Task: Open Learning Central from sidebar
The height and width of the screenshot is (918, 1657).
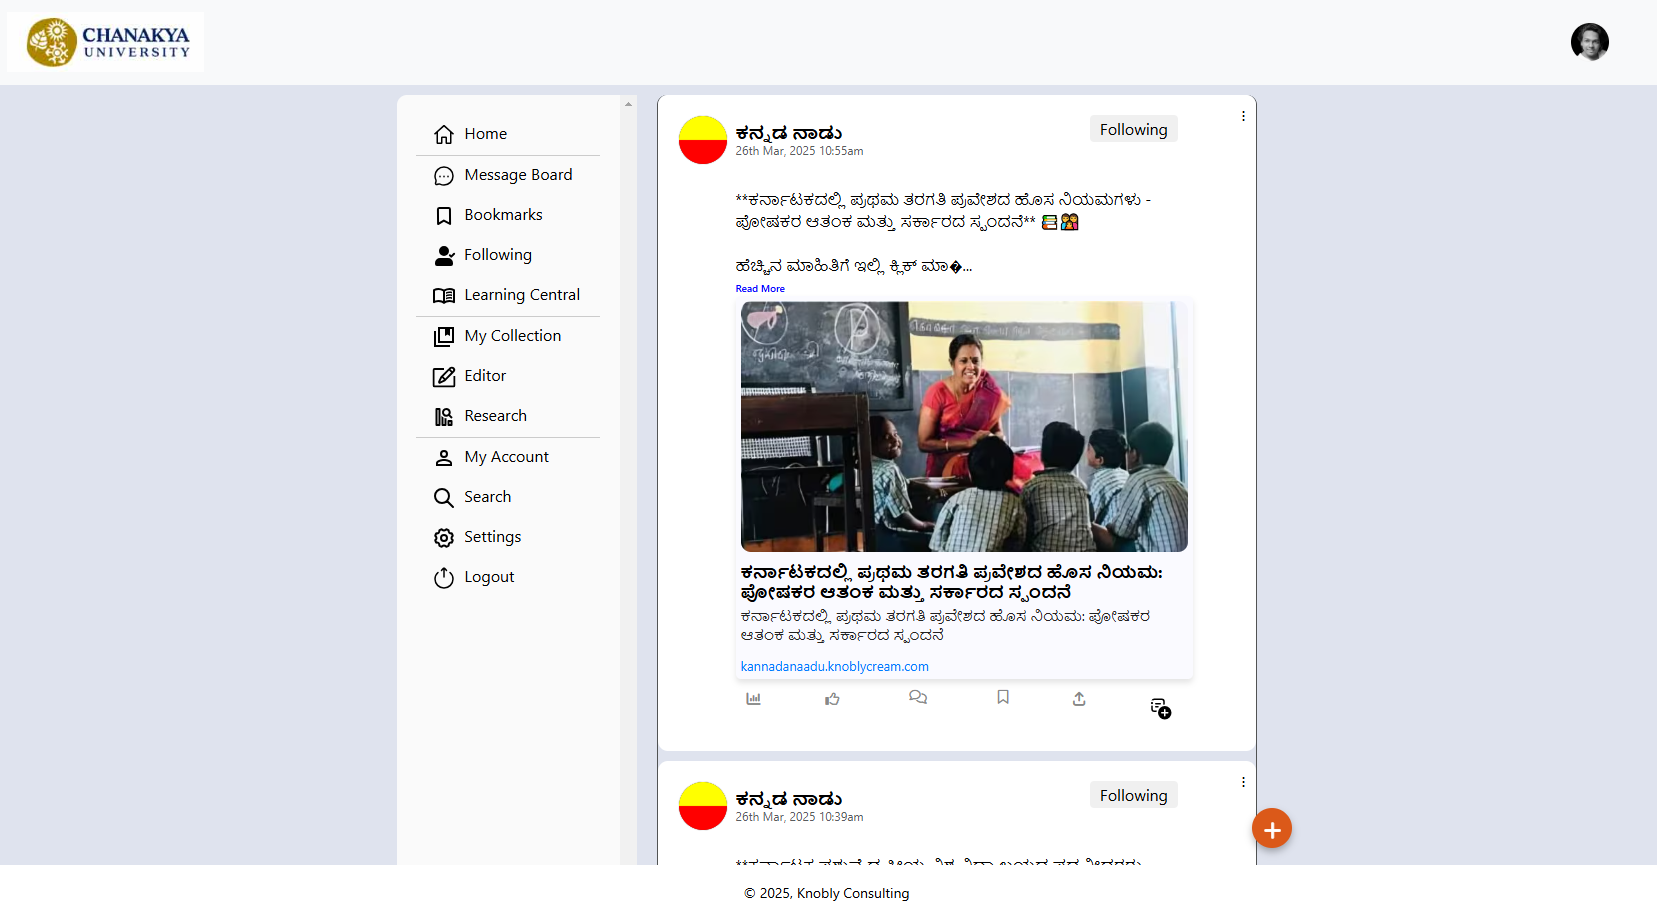Action: pos(521,295)
